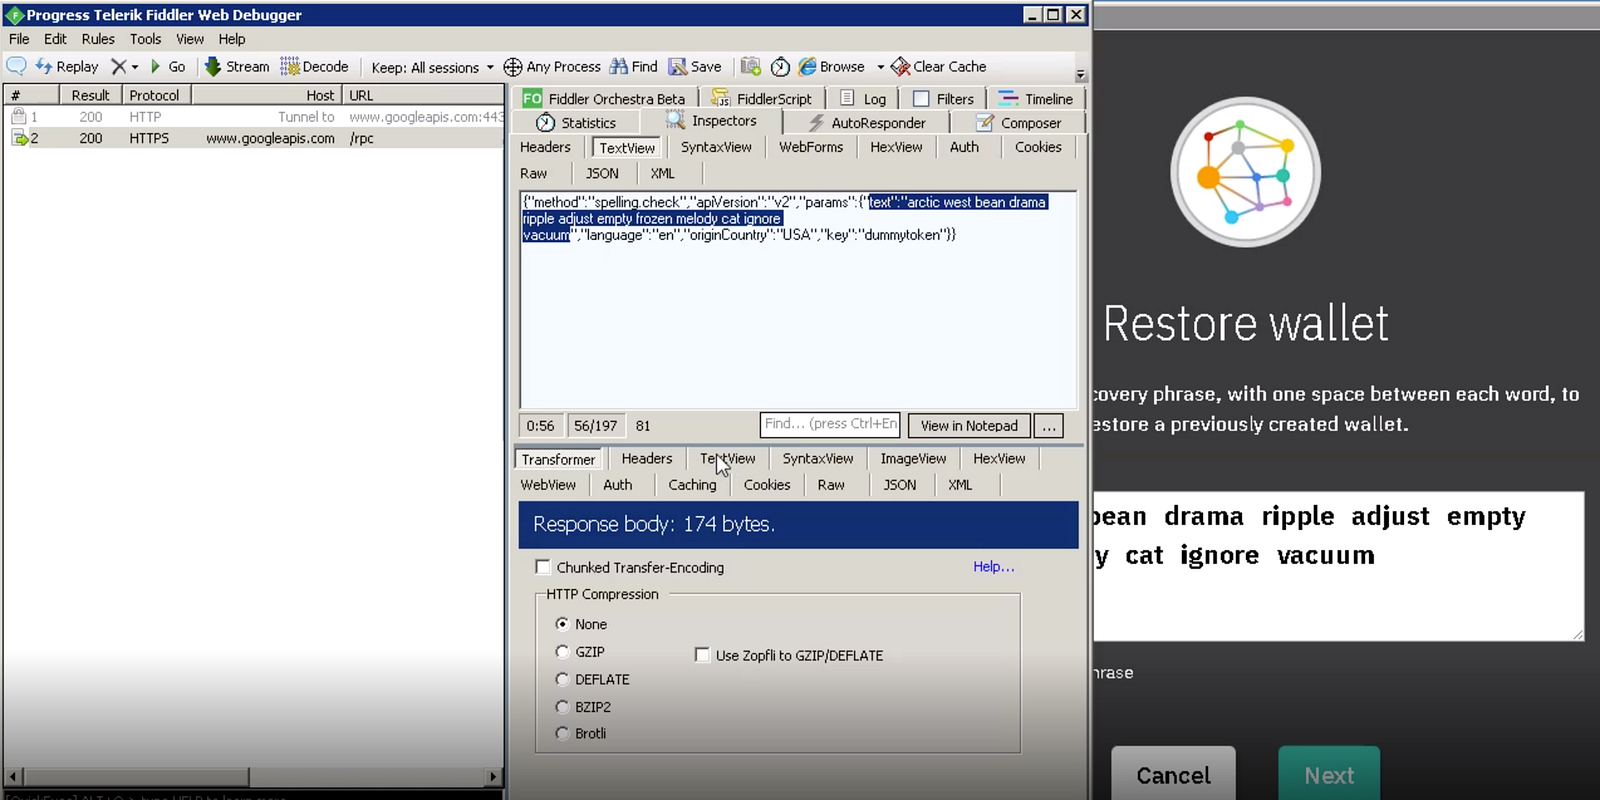Image resolution: width=1600 pixels, height=800 pixels.
Task: Click the Any Process target icon
Action: 513,67
